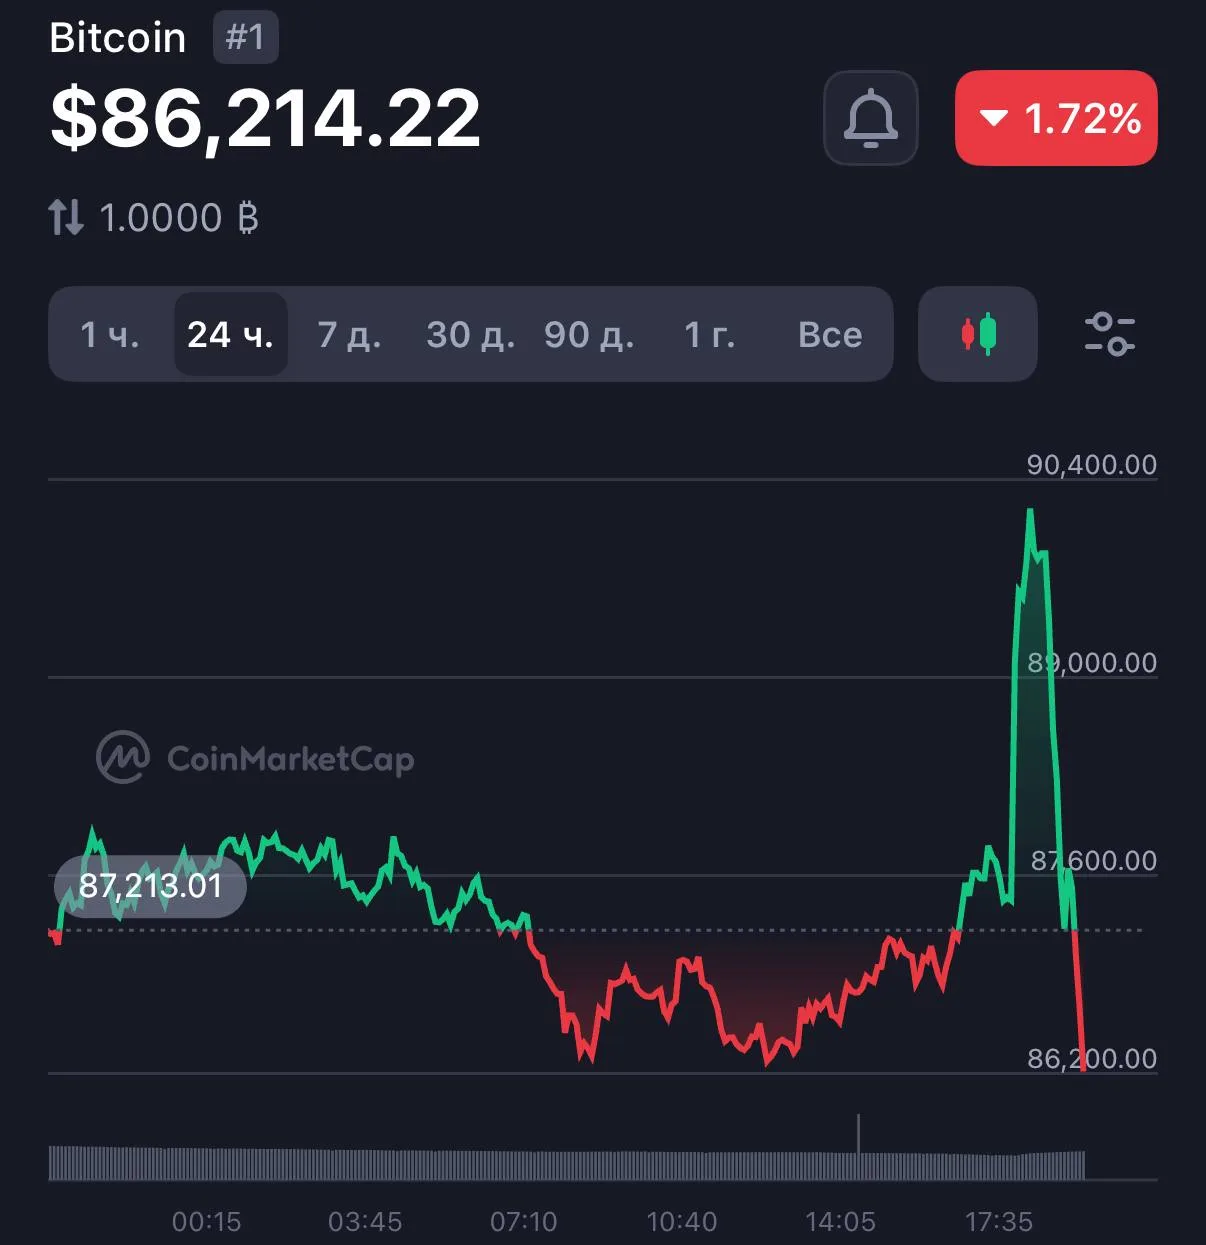Switch to candlestick chart view
Viewport: 1206px width, 1245px height.
click(x=977, y=334)
